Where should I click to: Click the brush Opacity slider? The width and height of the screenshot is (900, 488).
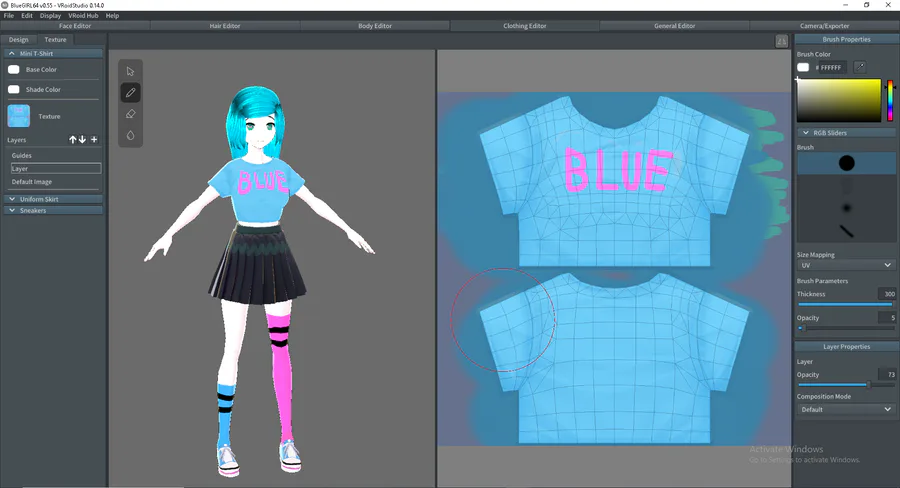coord(845,328)
